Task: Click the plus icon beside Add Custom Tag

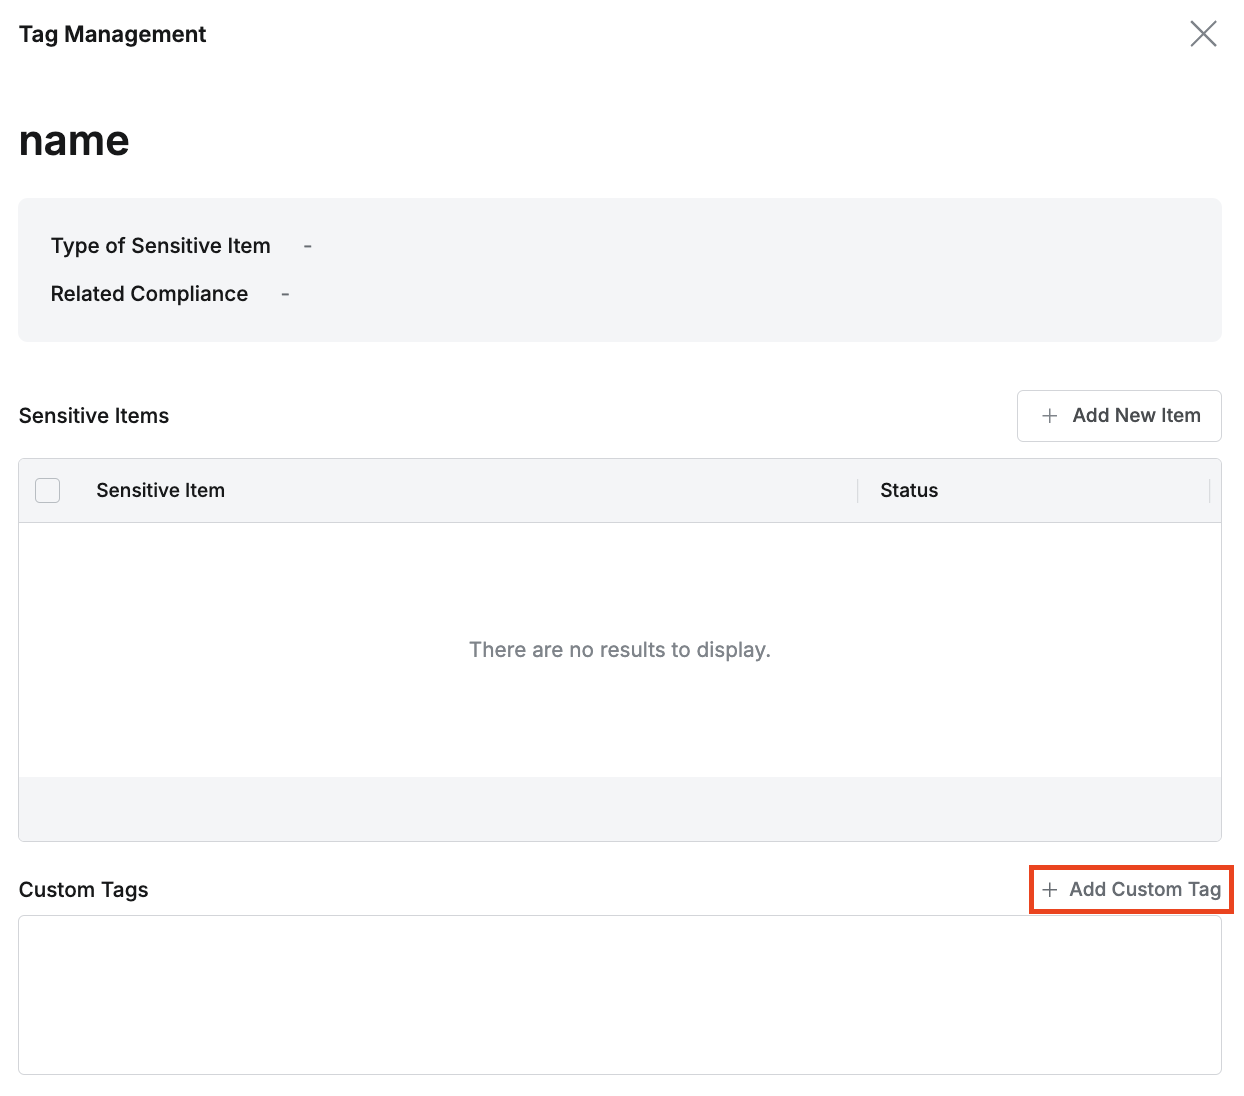Action: (x=1049, y=890)
